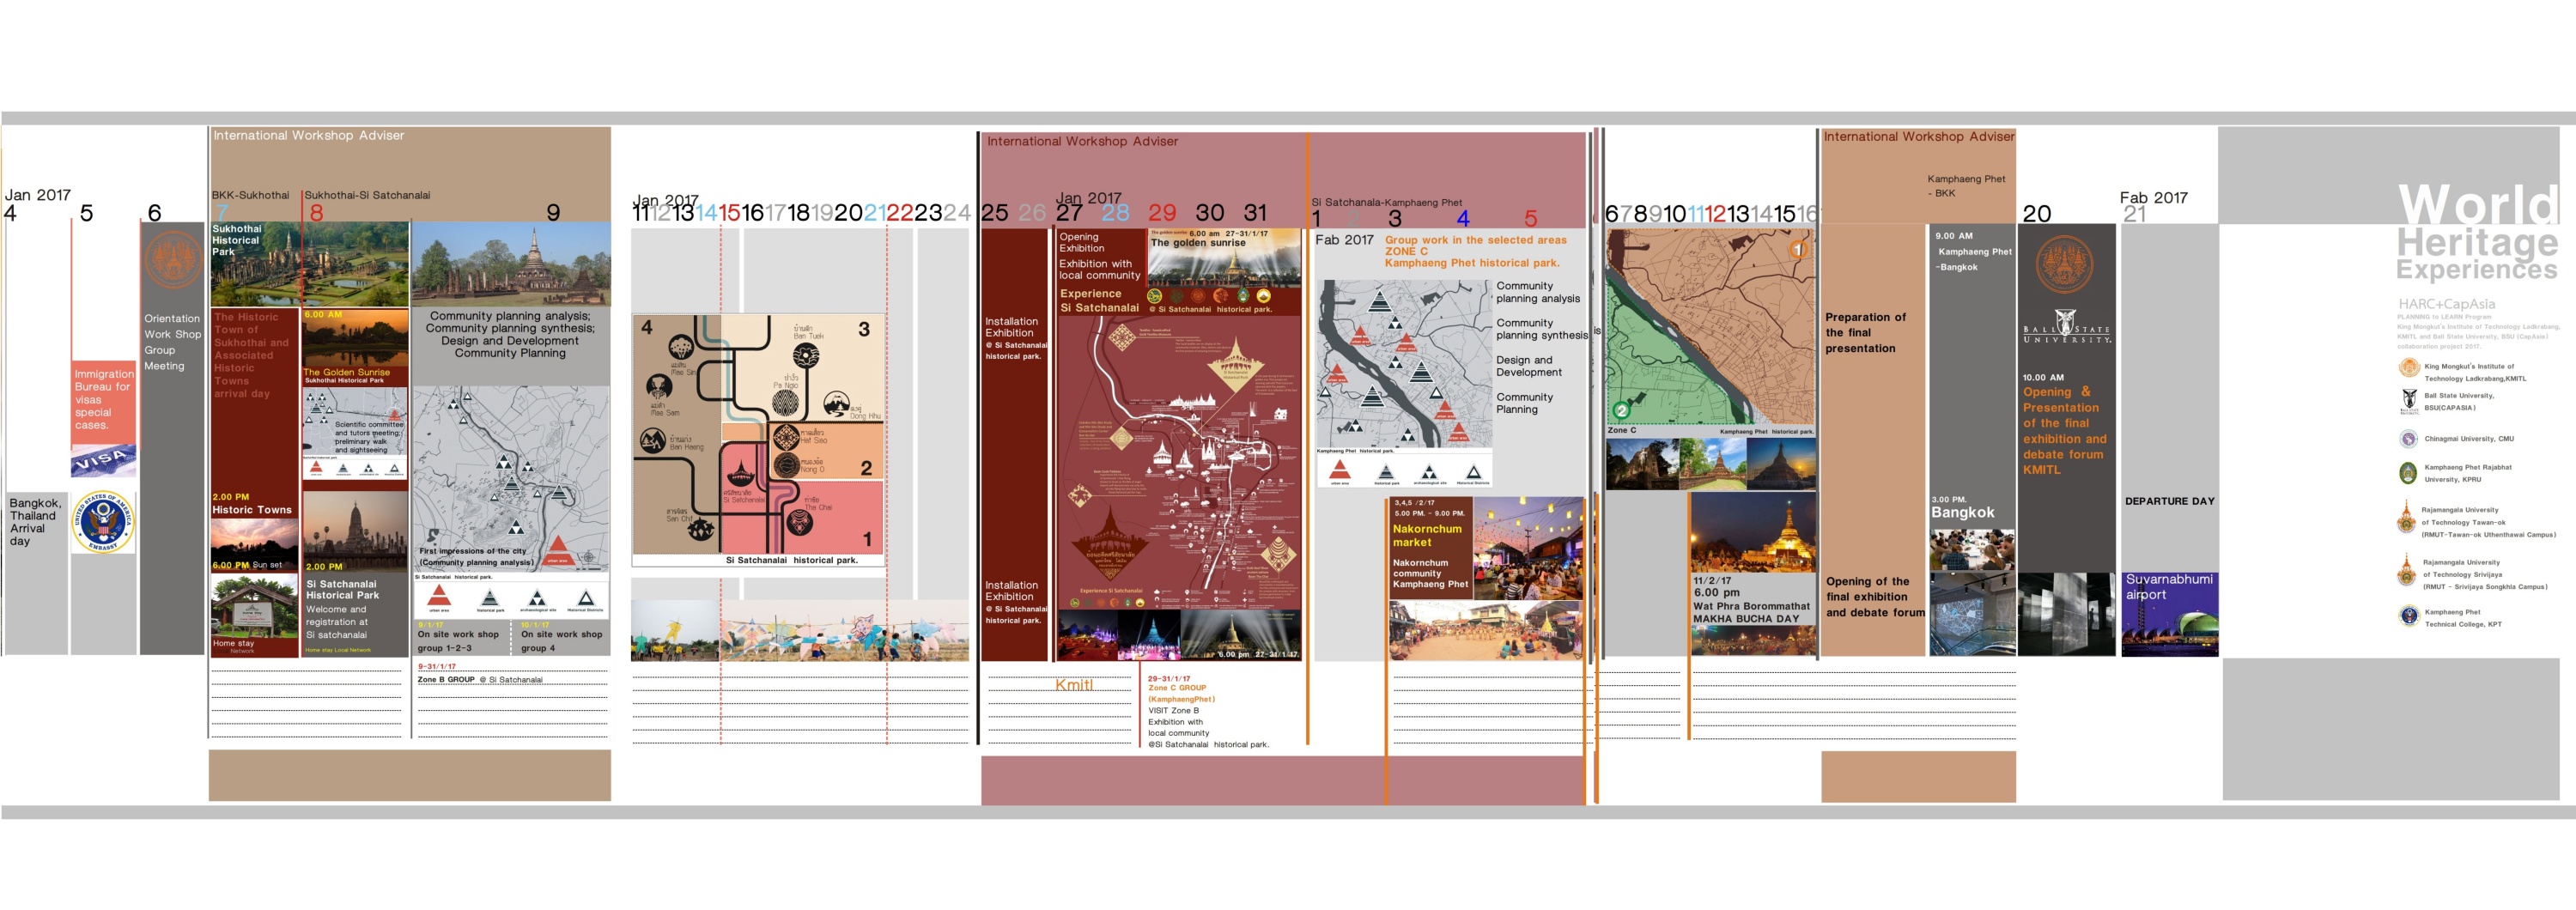Click the Opening Exhibition label
This screenshot has height=910, width=2576.
[x=1081, y=243]
